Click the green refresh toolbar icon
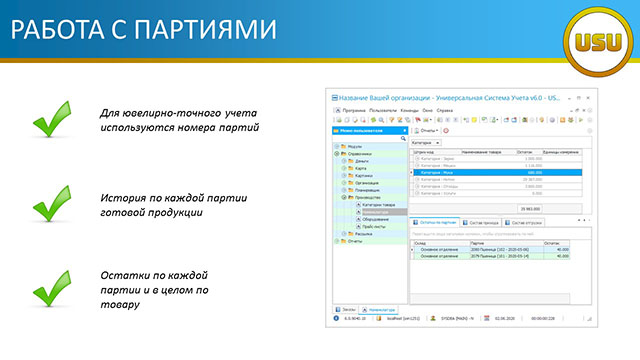The image size is (640, 360). tap(373, 120)
